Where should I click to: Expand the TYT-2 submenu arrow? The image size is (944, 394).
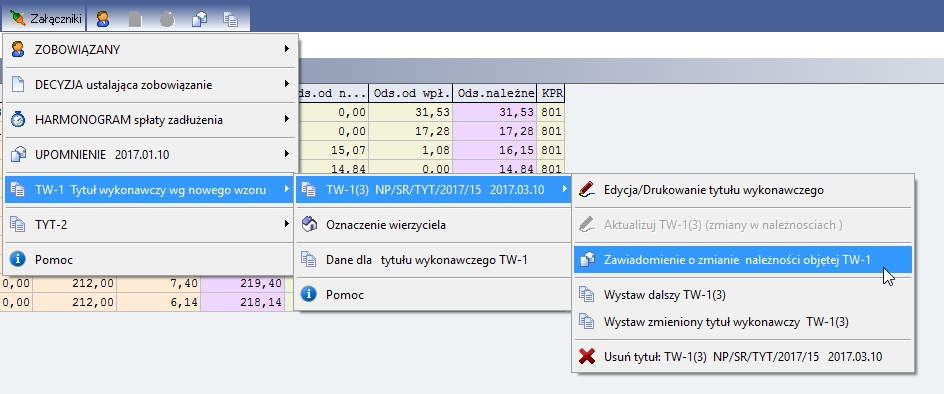[287, 224]
